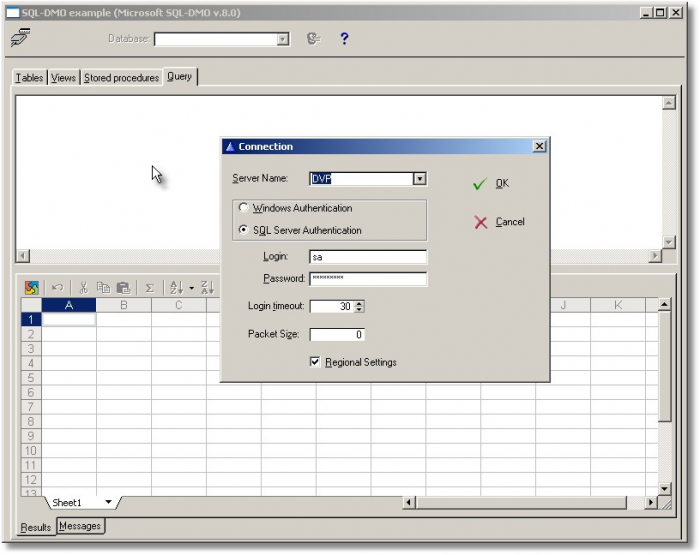Expand the Server Name dropdown
The width and height of the screenshot is (700, 555).
(419, 179)
